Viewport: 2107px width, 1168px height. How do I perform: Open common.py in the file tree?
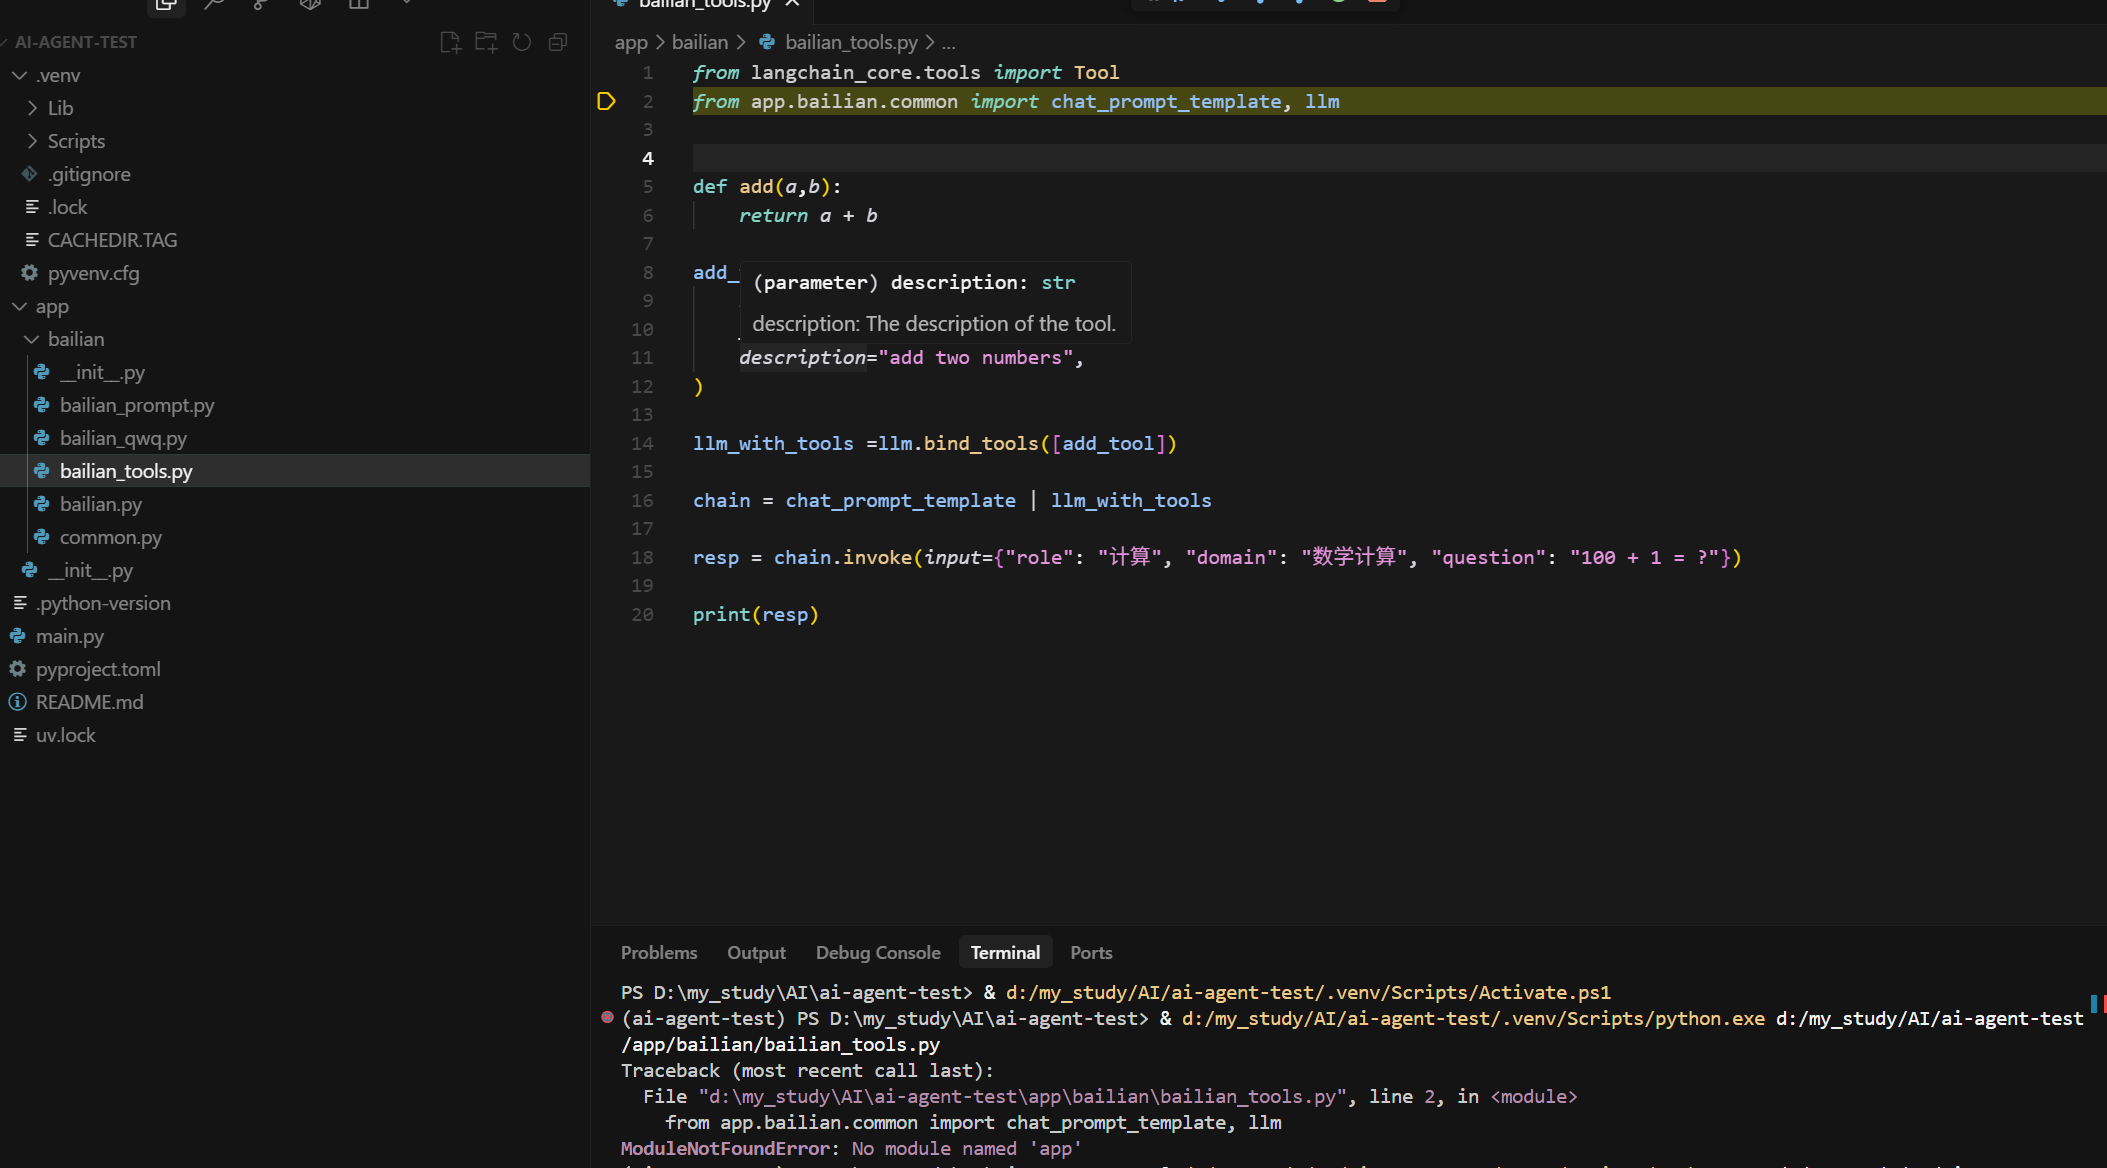(x=110, y=537)
